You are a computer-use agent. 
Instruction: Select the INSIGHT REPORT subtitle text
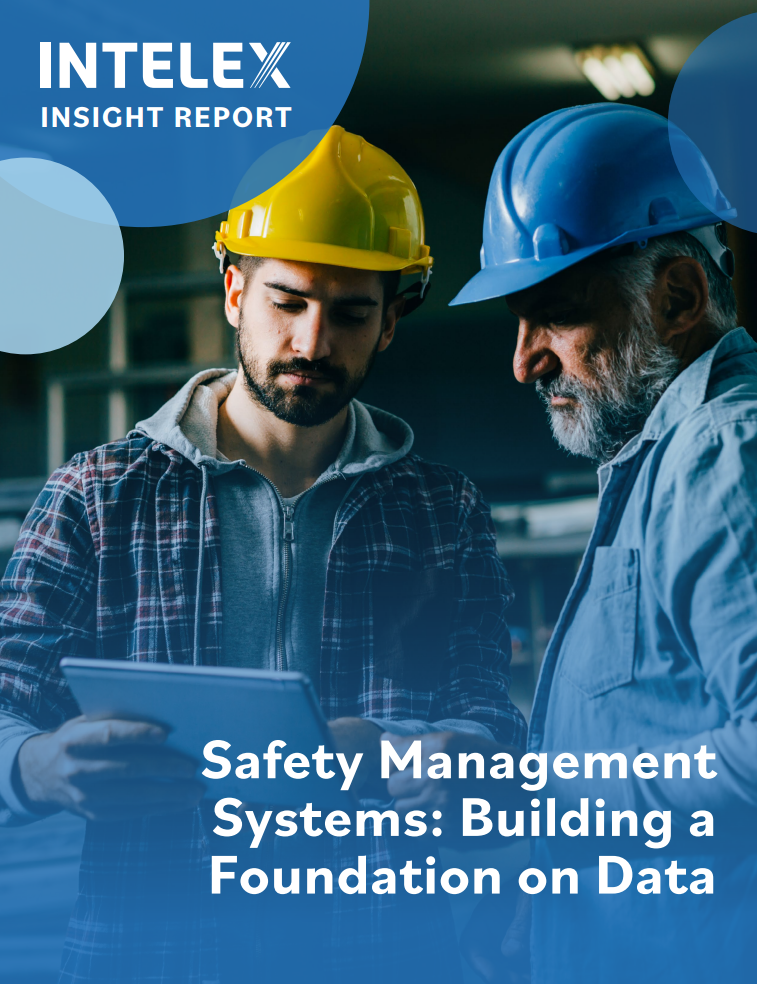click(165, 116)
